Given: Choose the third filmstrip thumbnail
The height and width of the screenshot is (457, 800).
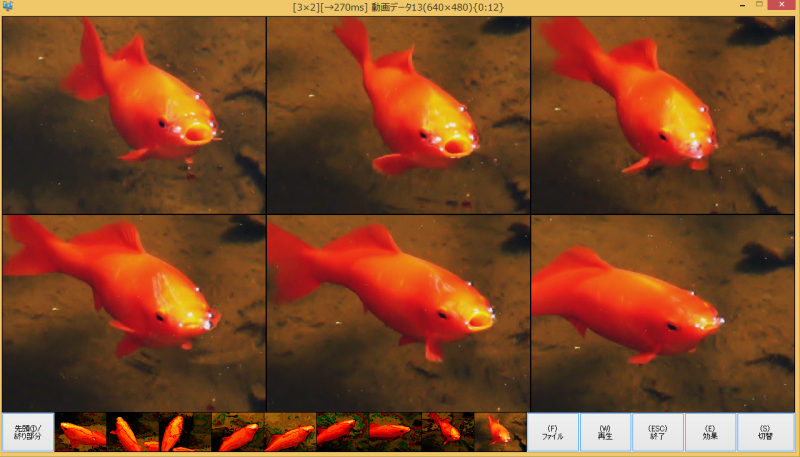Looking at the screenshot, I should pos(186,432).
